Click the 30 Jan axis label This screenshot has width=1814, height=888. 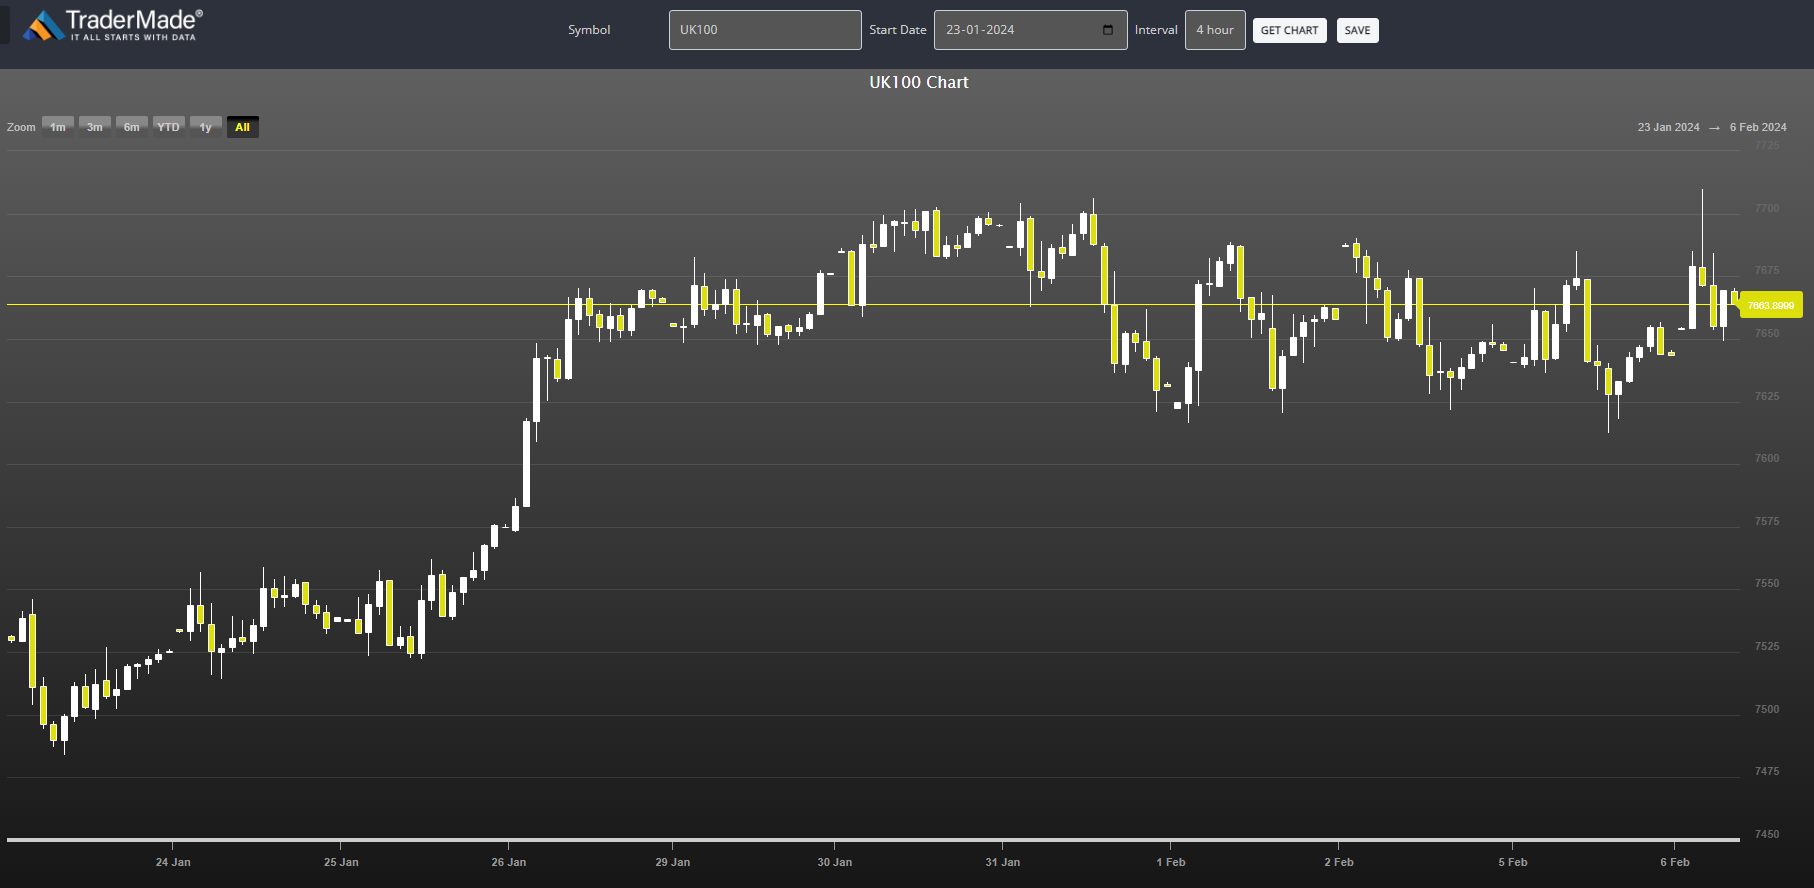tap(835, 862)
